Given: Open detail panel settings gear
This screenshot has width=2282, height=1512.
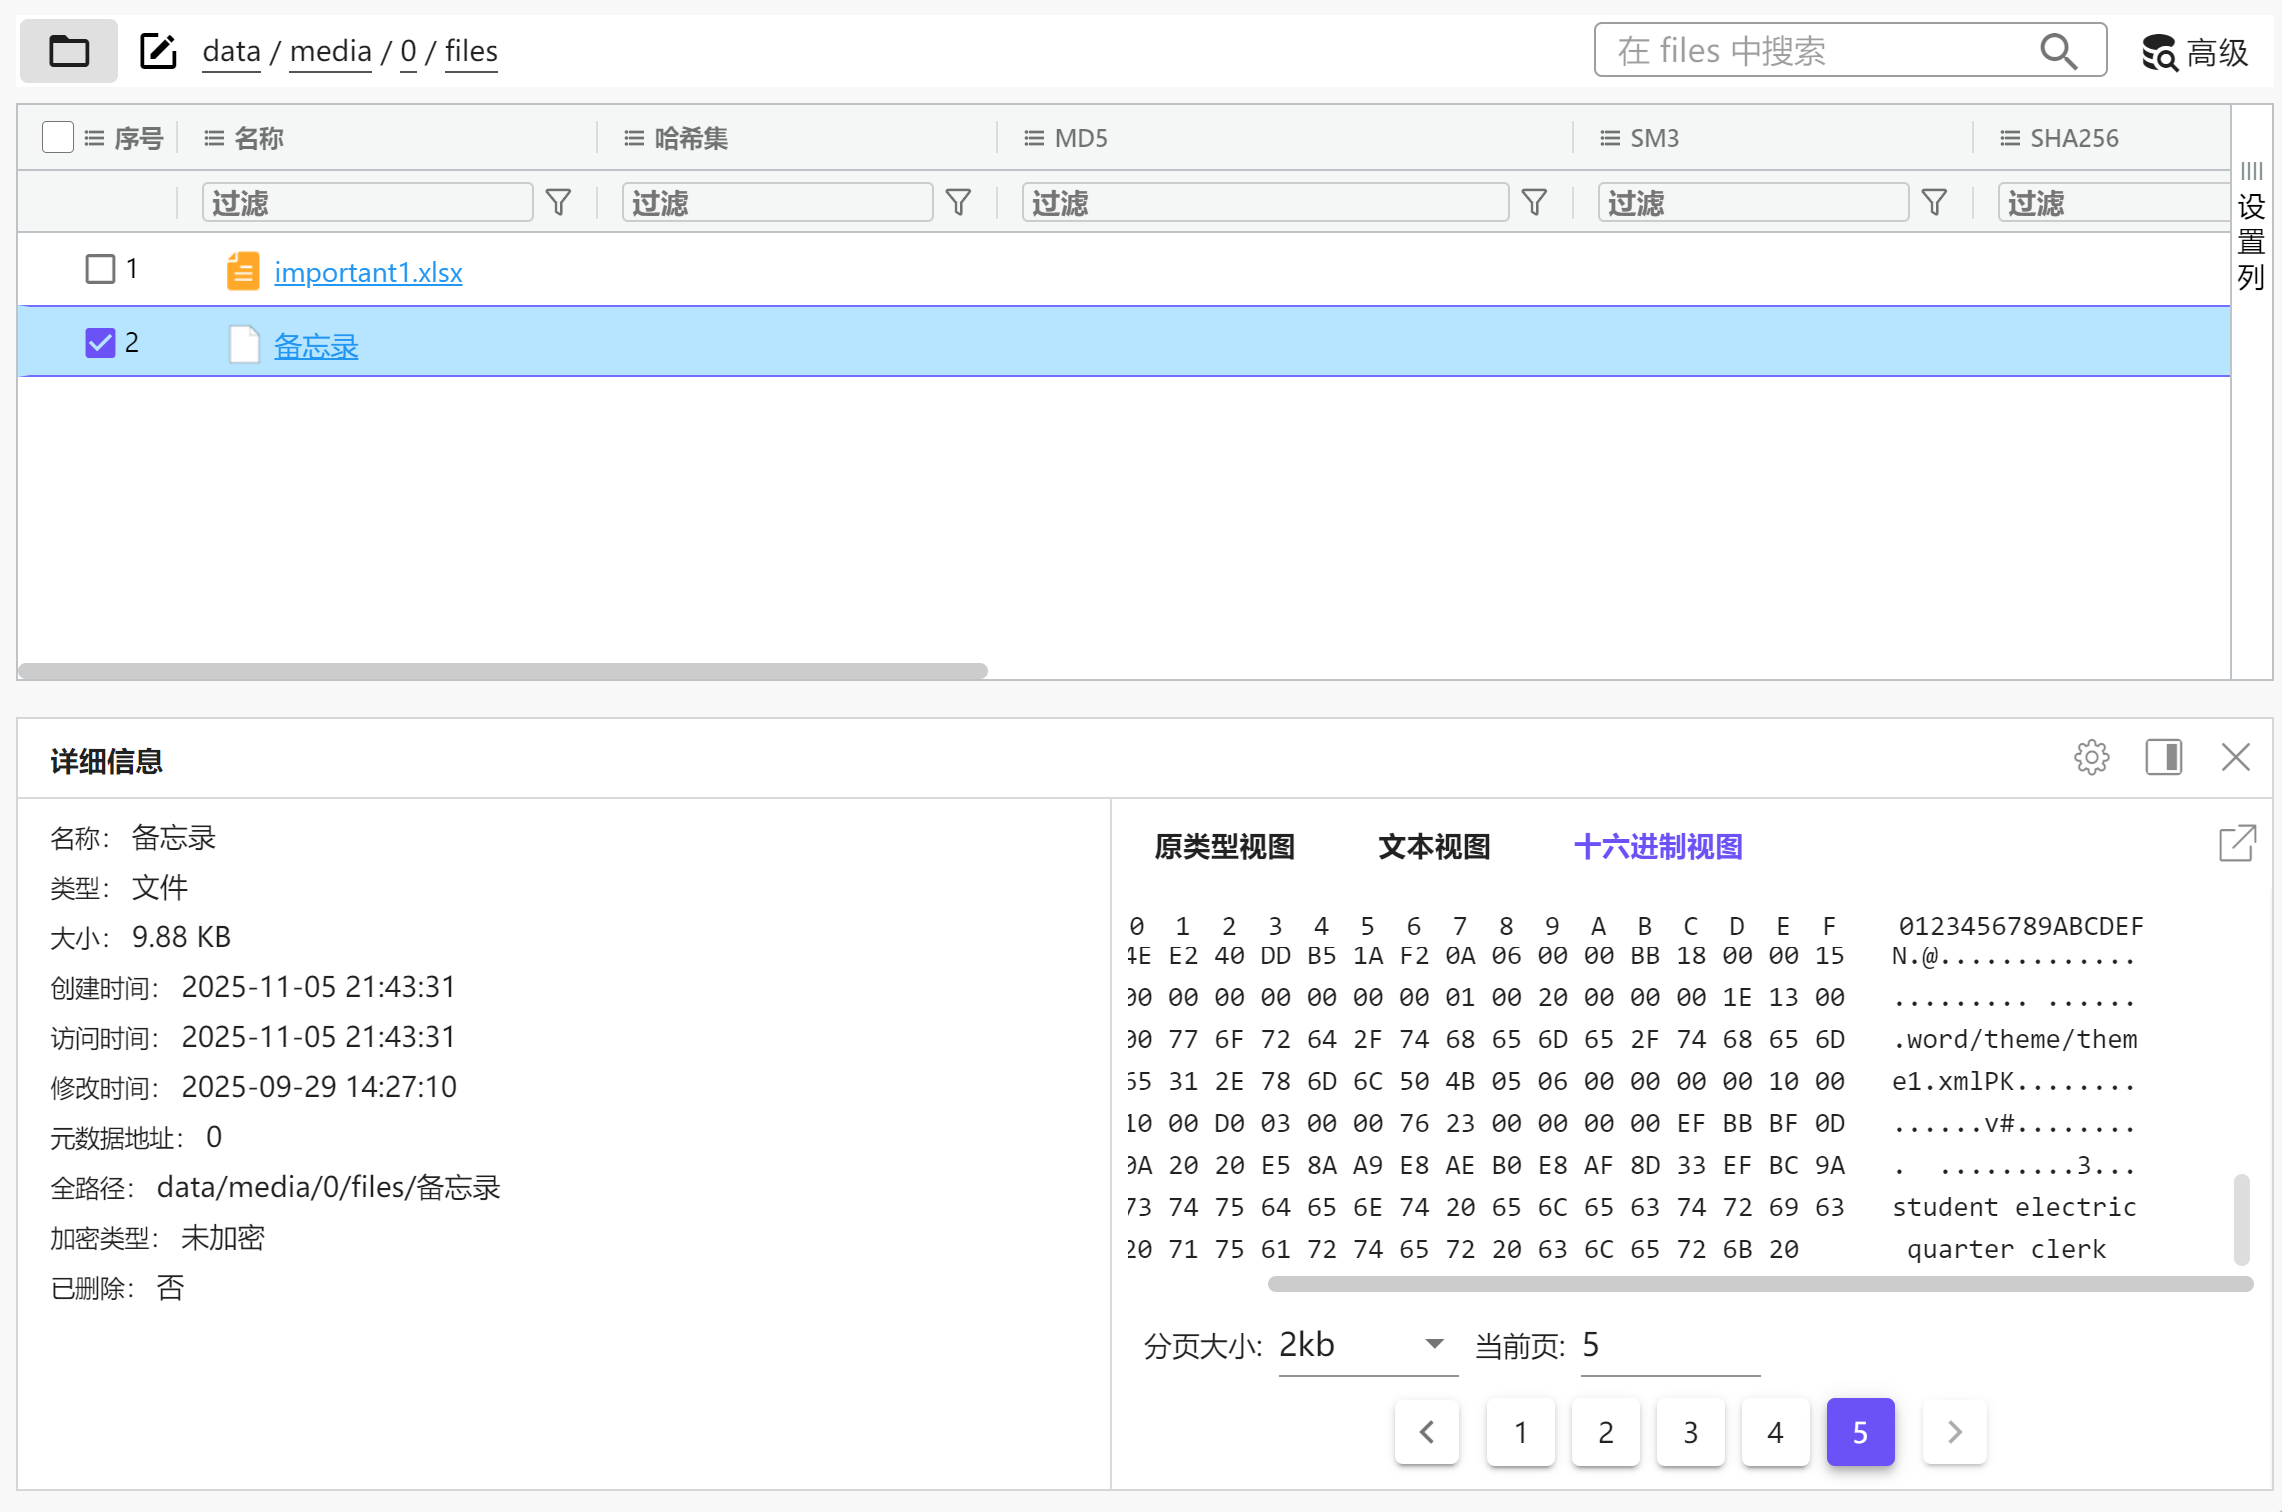Looking at the screenshot, I should pos(2091,758).
